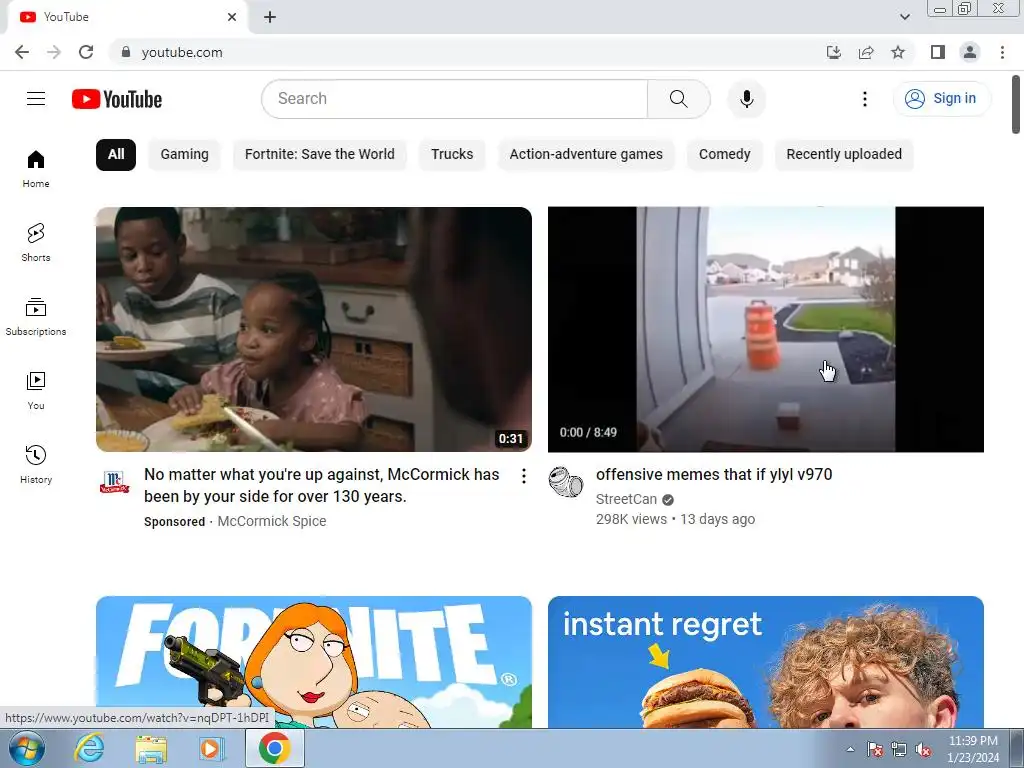Open the You section in sidebar
The width and height of the screenshot is (1024, 768).
[36, 391]
